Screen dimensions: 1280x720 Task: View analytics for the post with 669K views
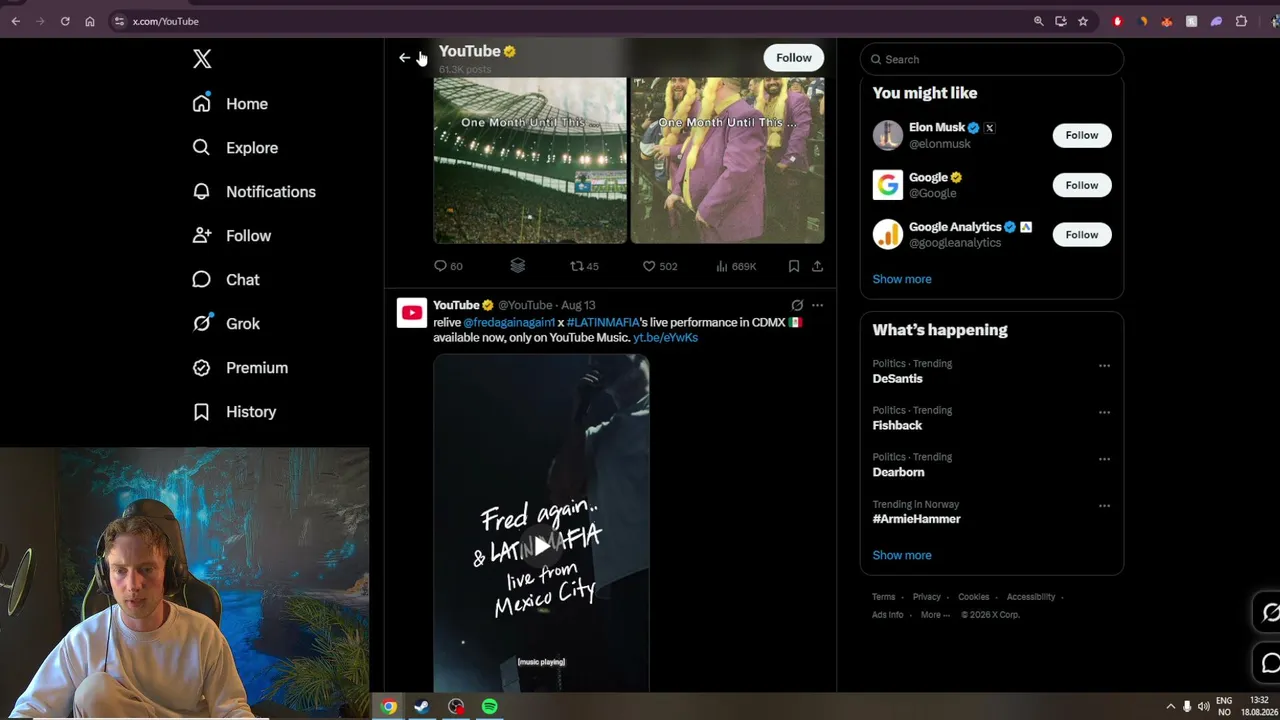(x=736, y=266)
